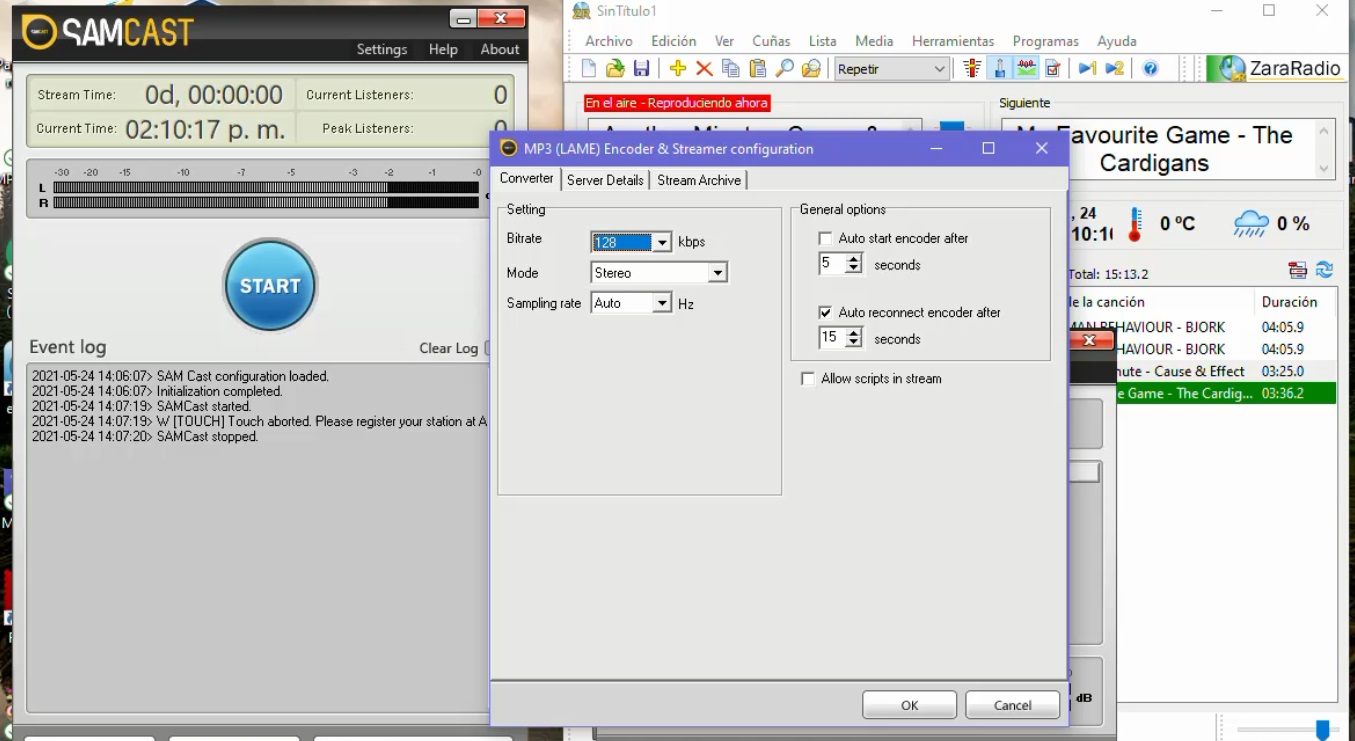Click the blue refresh arrows icon above playlist

1324,270
